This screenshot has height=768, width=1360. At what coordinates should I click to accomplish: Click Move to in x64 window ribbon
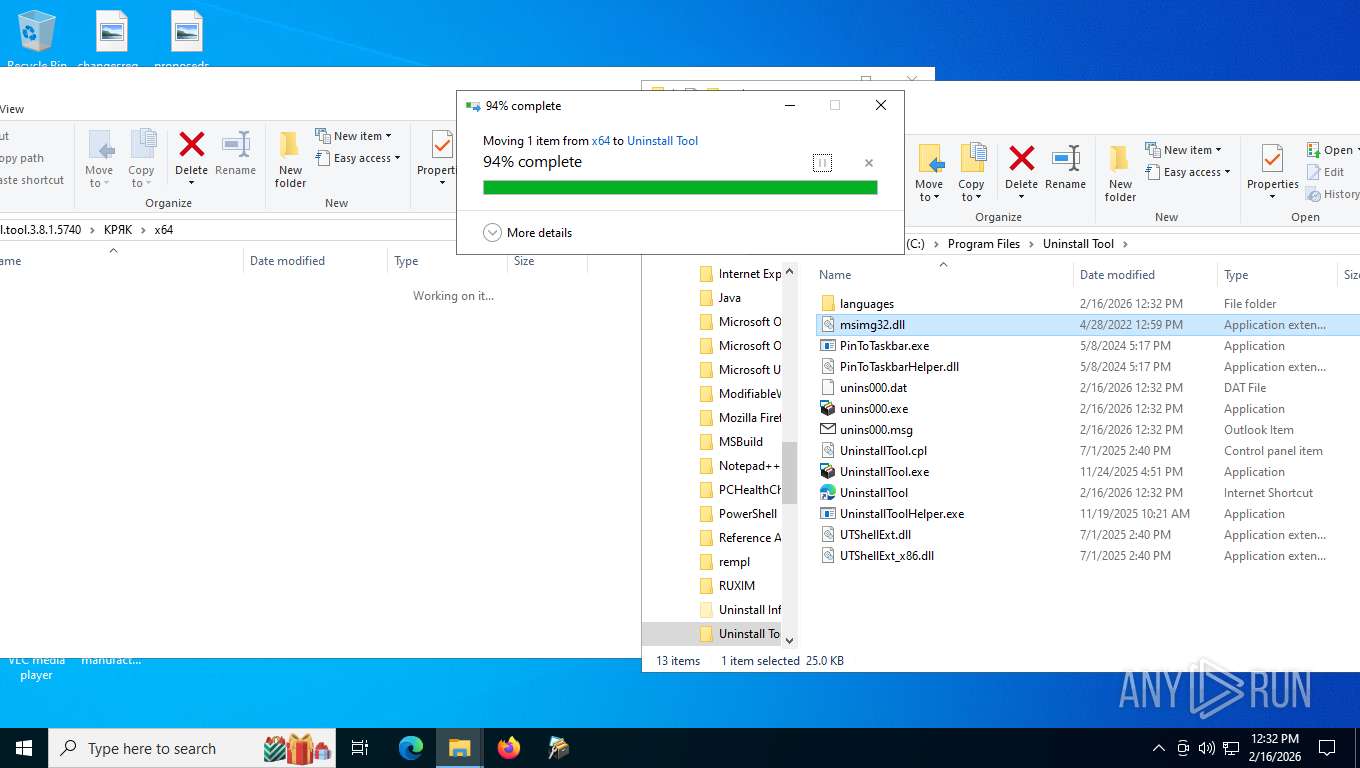coord(100,159)
